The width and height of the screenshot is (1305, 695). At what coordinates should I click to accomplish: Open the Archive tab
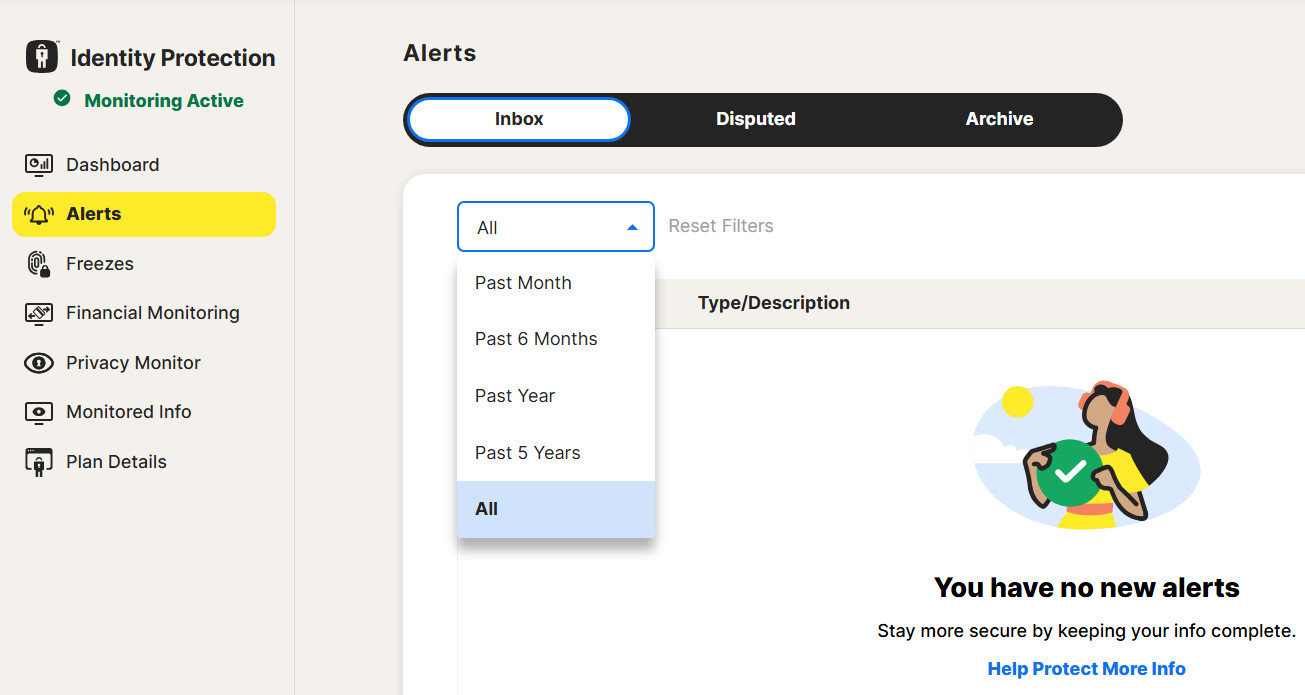point(999,119)
